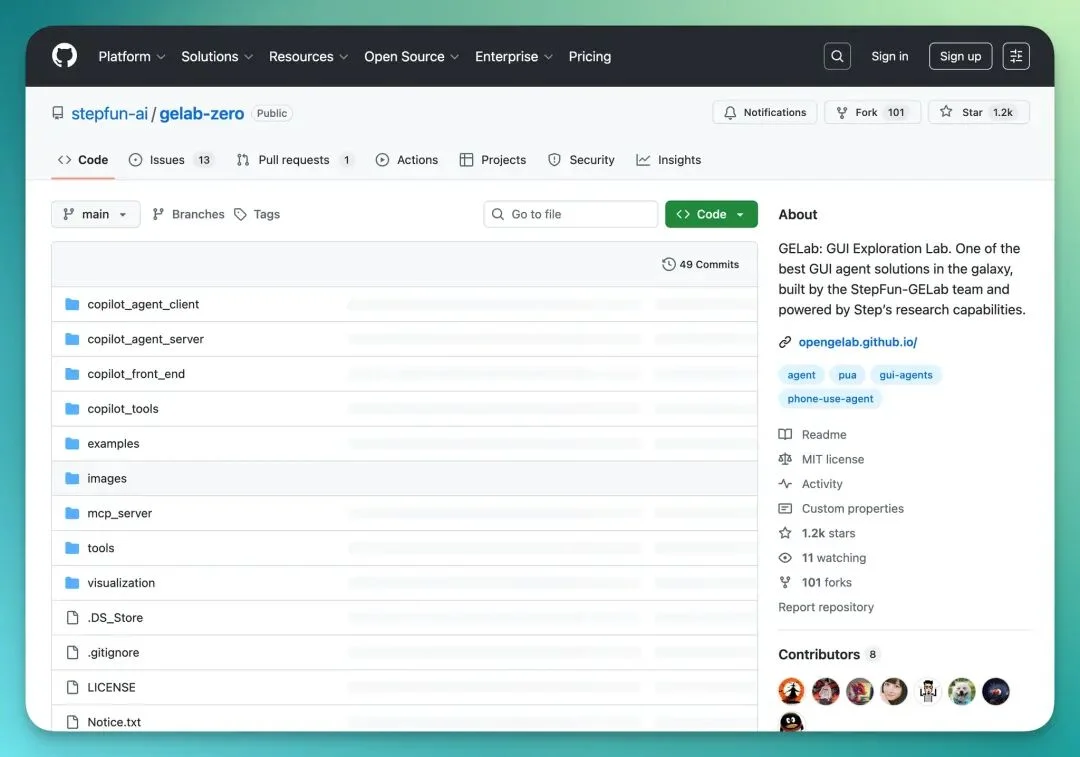This screenshot has height=757, width=1080.
Task: Open the 49 Commits history
Action: (700, 265)
